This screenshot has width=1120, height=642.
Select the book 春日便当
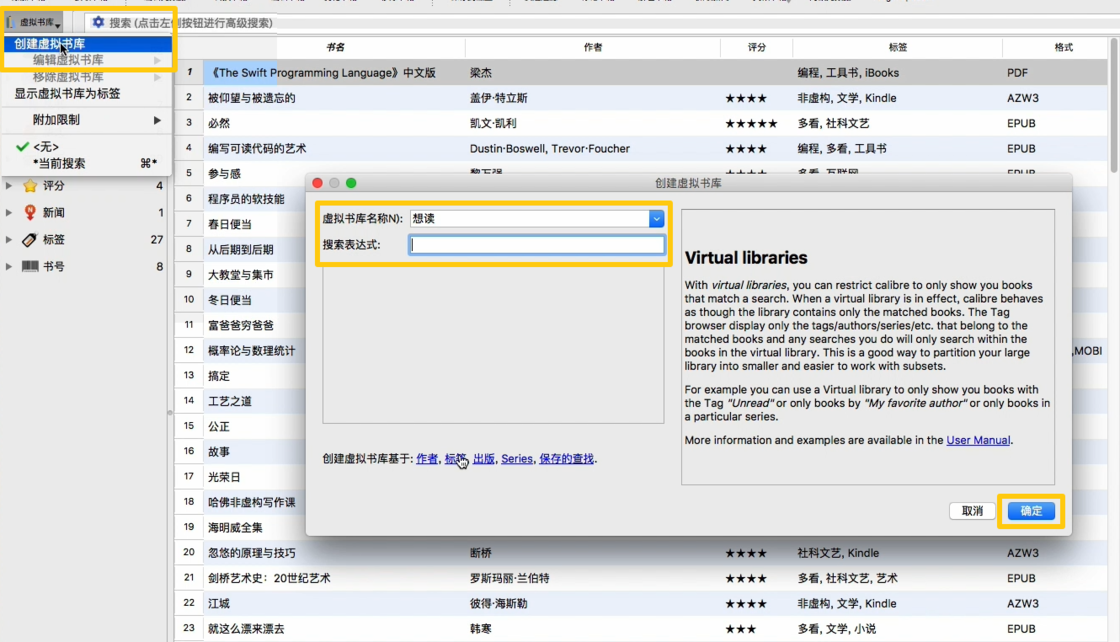[229, 224]
